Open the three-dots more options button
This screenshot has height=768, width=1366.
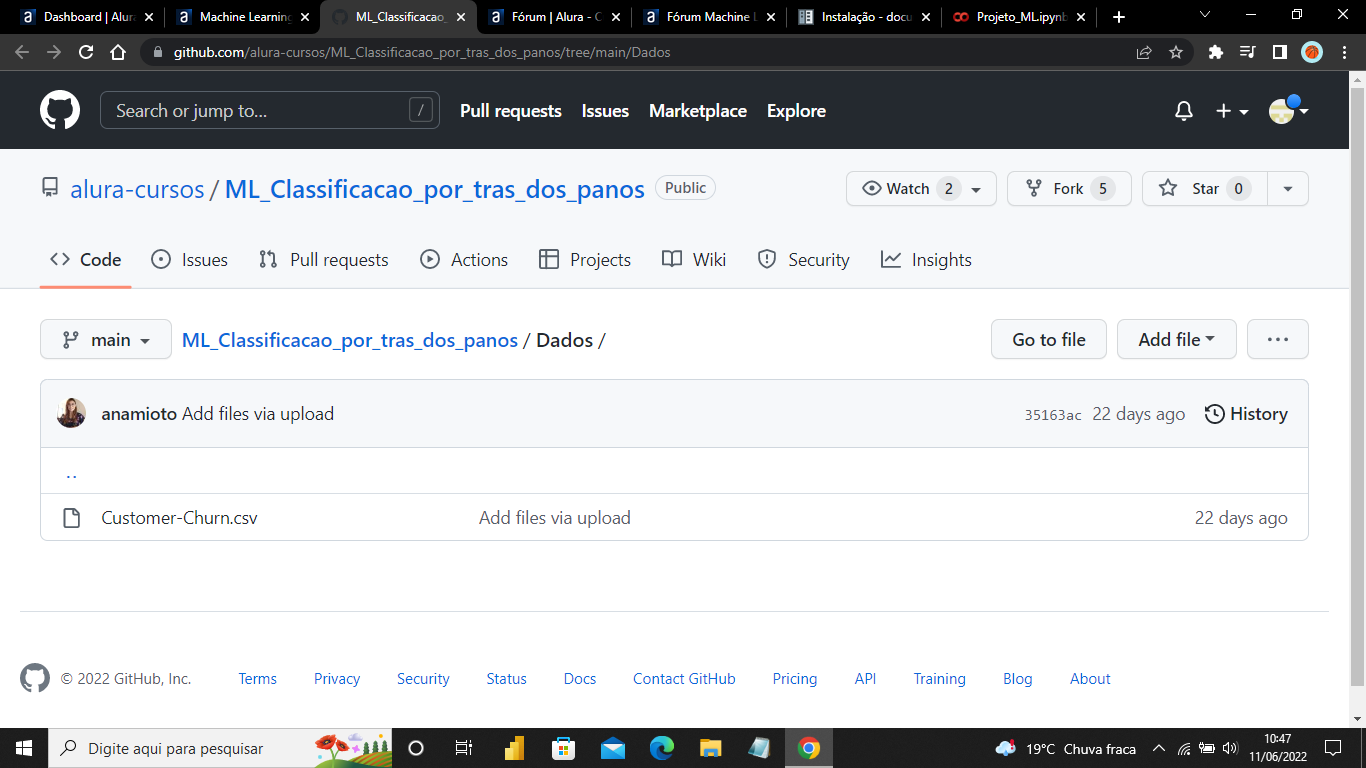[x=1278, y=339]
